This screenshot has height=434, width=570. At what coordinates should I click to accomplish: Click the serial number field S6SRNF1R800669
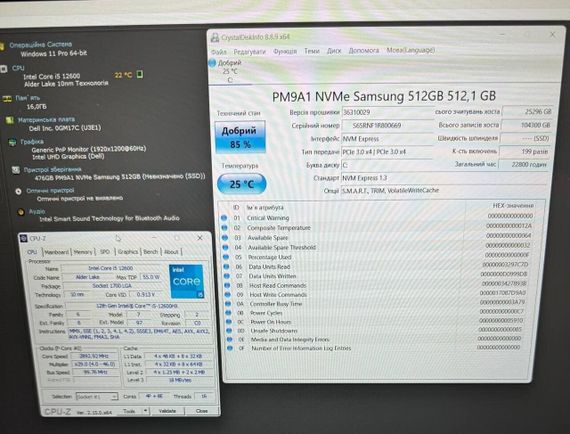[387, 125]
